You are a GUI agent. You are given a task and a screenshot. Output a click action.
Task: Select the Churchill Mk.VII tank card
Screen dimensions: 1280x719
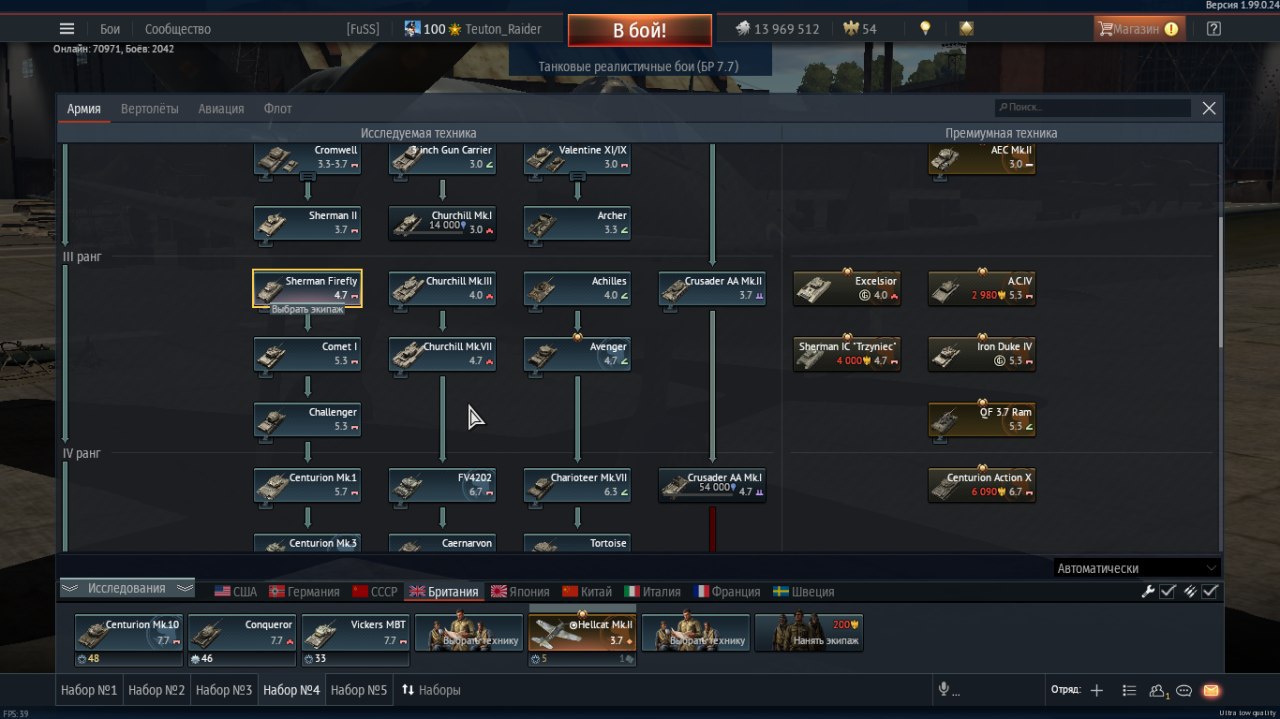pos(442,354)
